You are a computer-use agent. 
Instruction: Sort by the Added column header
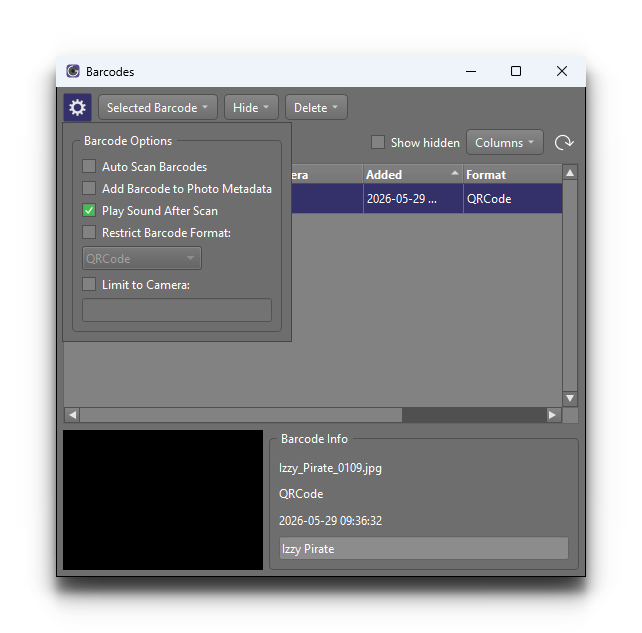tap(413, 174)
